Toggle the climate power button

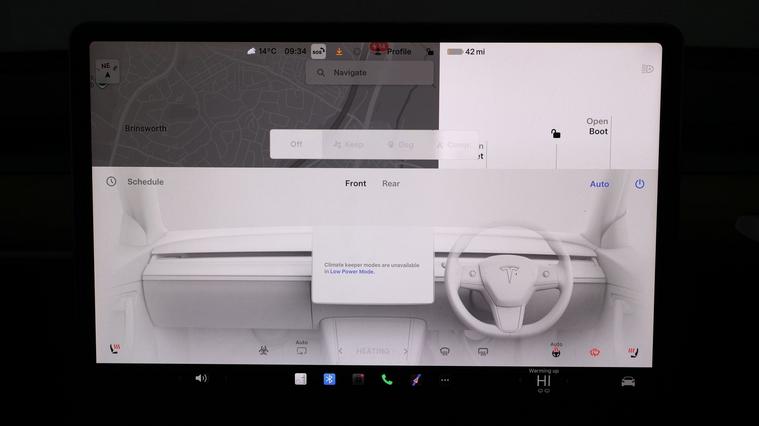[x=639, y=184]
